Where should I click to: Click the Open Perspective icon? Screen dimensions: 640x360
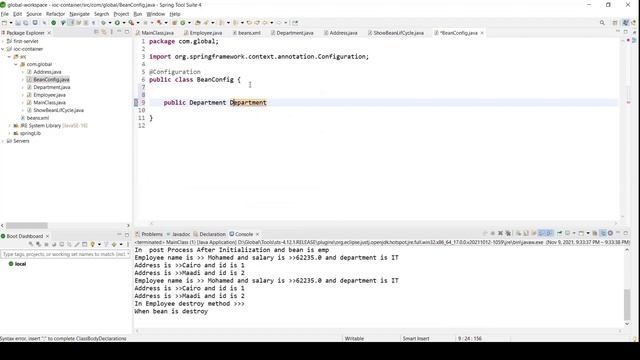615,23
